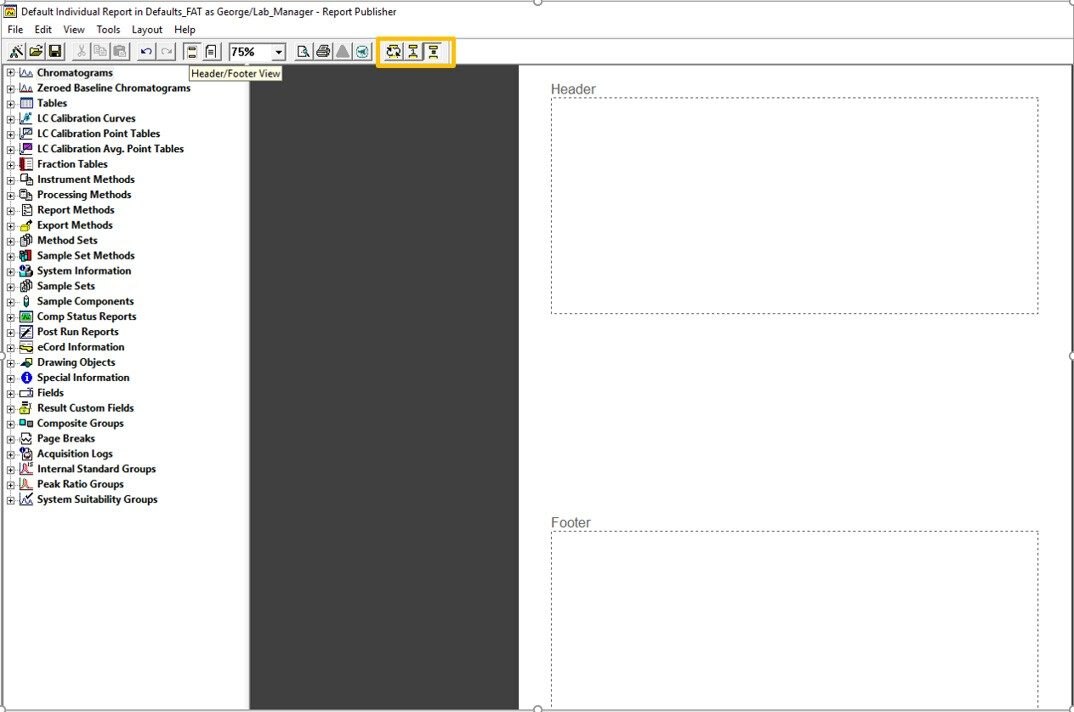Expand the Tables tree node
1074x712 pixels.
click(x=10, y=103)
